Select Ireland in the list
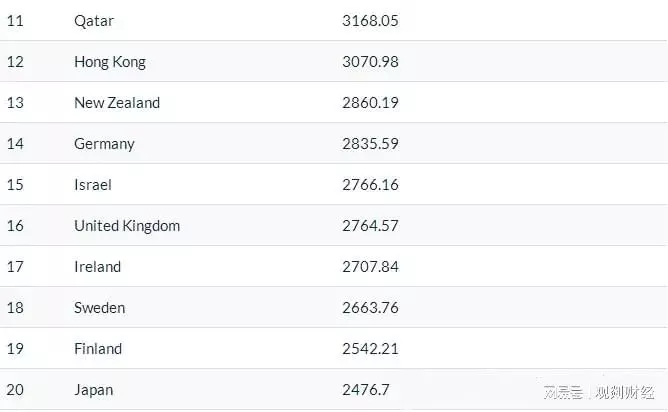The image size is (668, 412). pyautogui.click(x=97, y=267)
